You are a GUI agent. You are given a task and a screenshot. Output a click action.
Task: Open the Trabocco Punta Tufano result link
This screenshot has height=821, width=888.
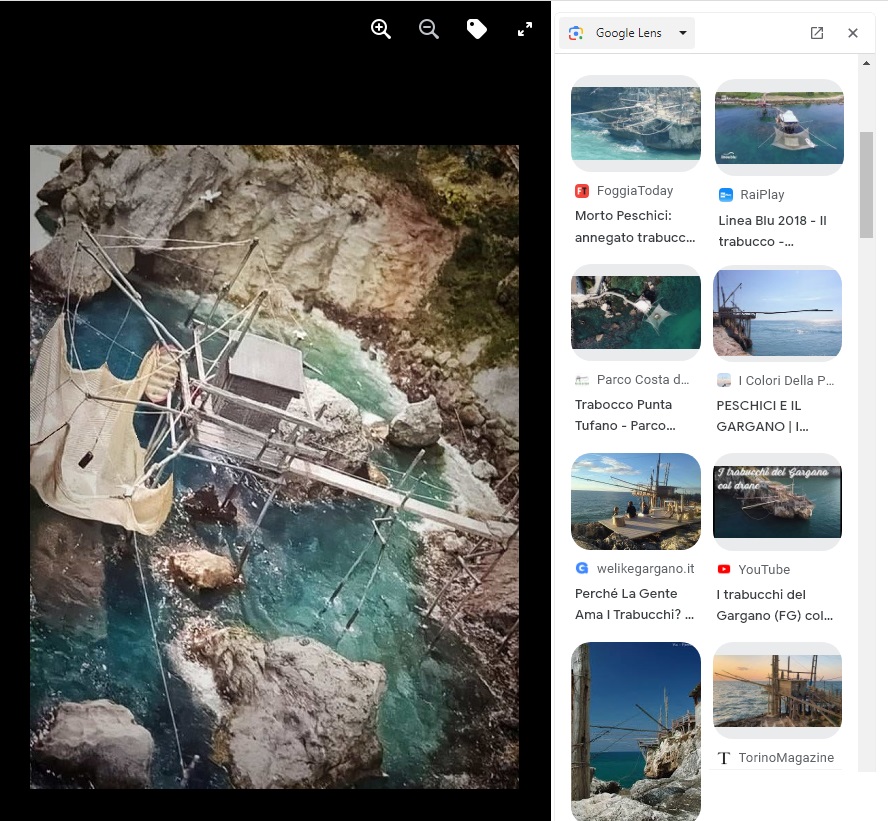[626, 415]
